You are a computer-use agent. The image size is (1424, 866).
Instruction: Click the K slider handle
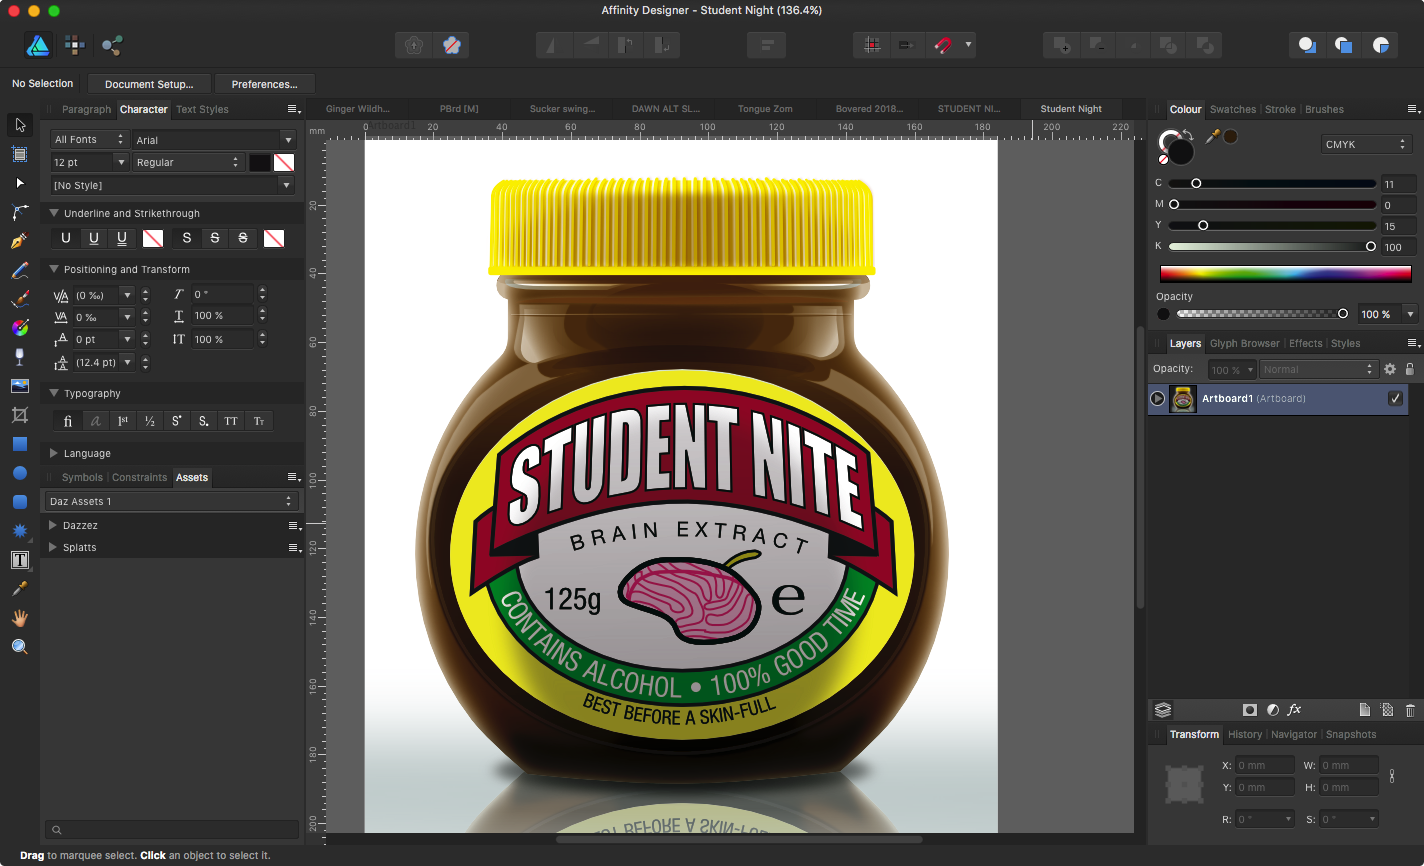[x=1371, y=246]
